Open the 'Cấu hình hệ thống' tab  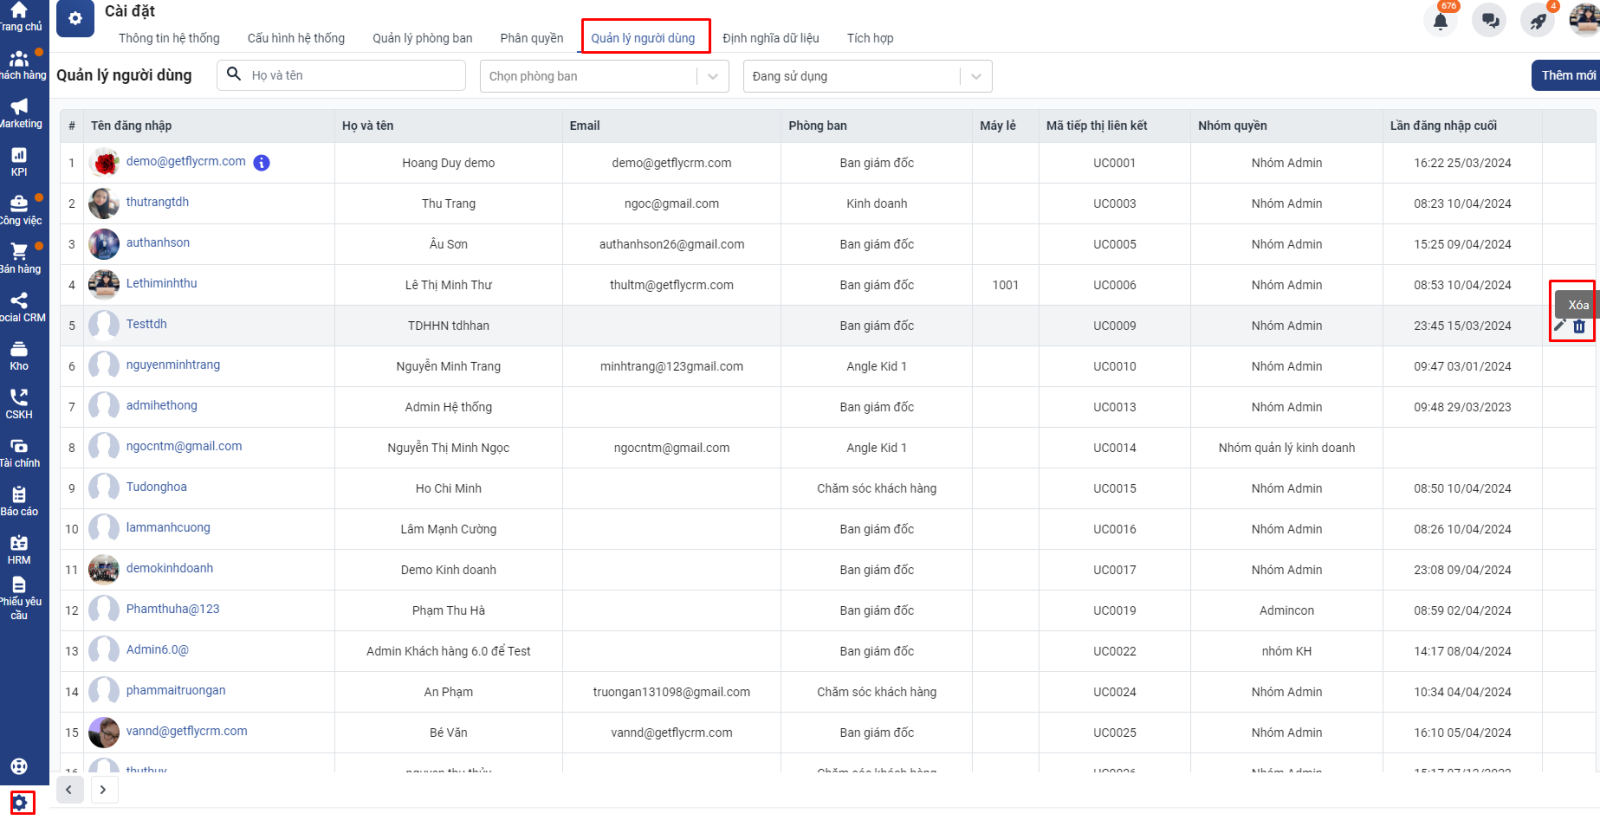(x=296, y=38)
